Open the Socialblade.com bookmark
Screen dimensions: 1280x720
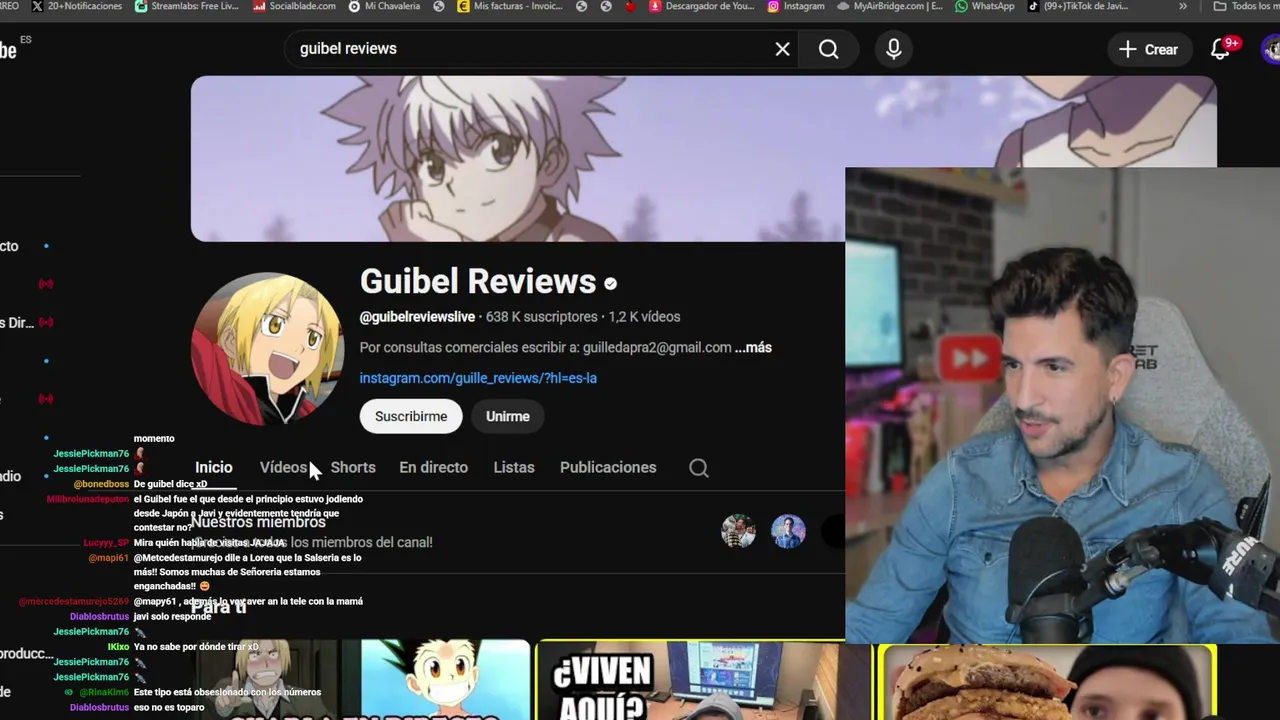point(294,6)
